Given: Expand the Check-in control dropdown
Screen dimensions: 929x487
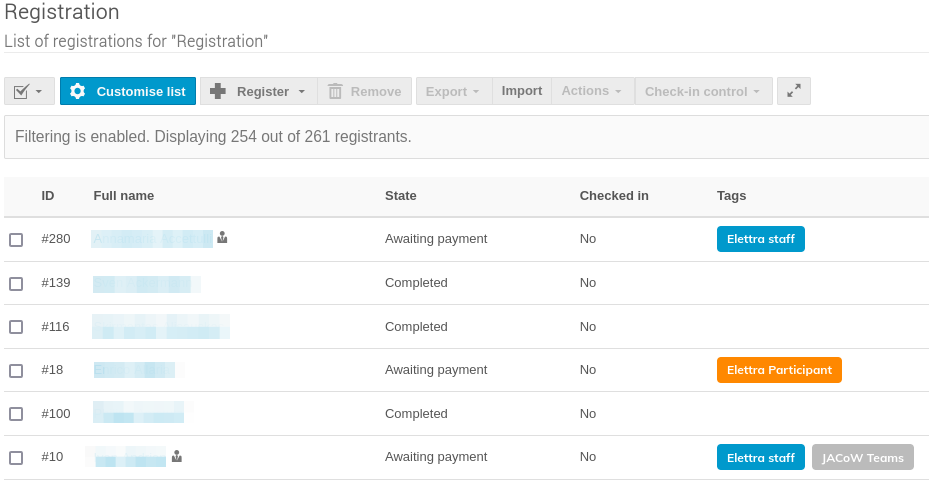Looking at the screenshot, I should click(x=702, y=91).
